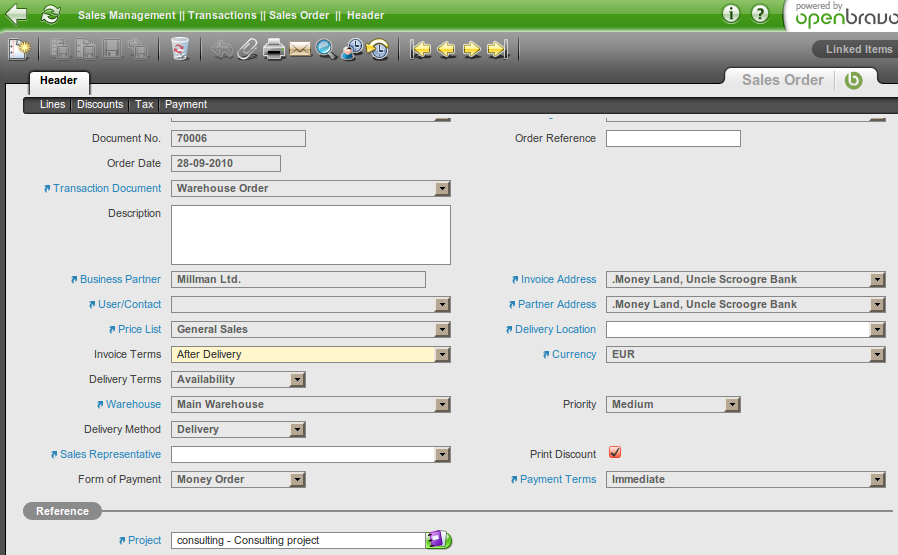Go to the previous record arrow
This screenshot has width=898, height=555.
tap(446, 49)
